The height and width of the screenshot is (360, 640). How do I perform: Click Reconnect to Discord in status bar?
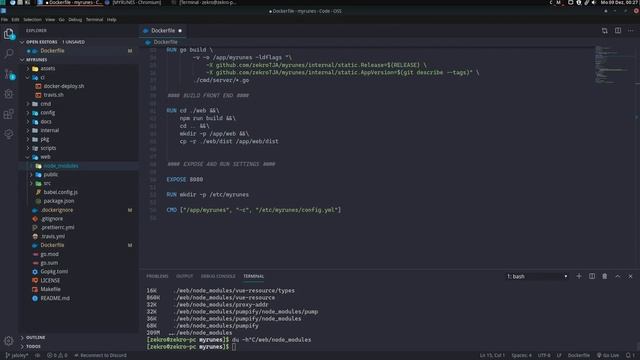click(100, 356)
